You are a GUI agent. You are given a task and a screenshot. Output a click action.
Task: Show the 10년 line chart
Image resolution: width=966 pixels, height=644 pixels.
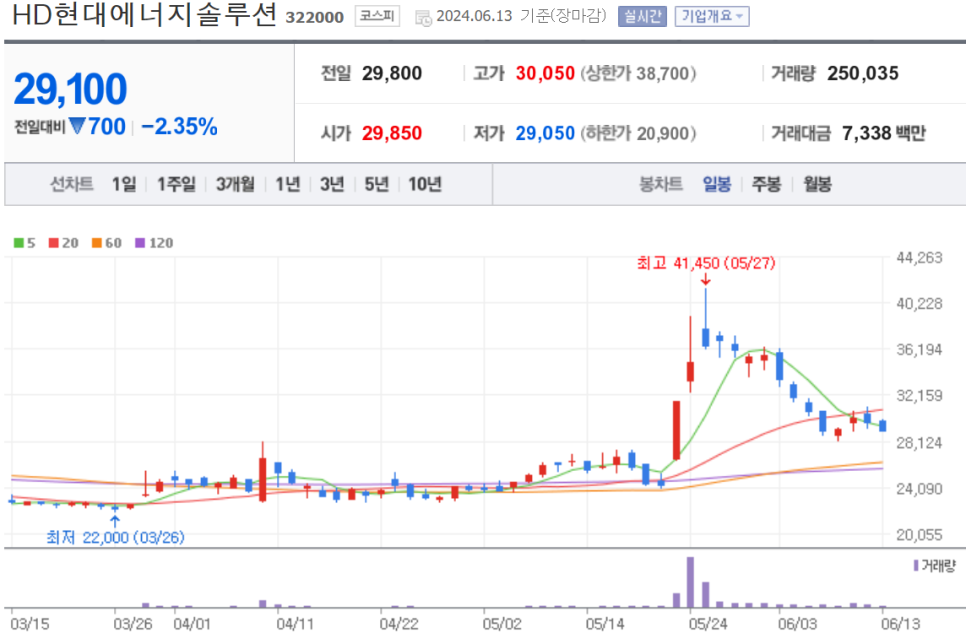click(x=425, y=184)
